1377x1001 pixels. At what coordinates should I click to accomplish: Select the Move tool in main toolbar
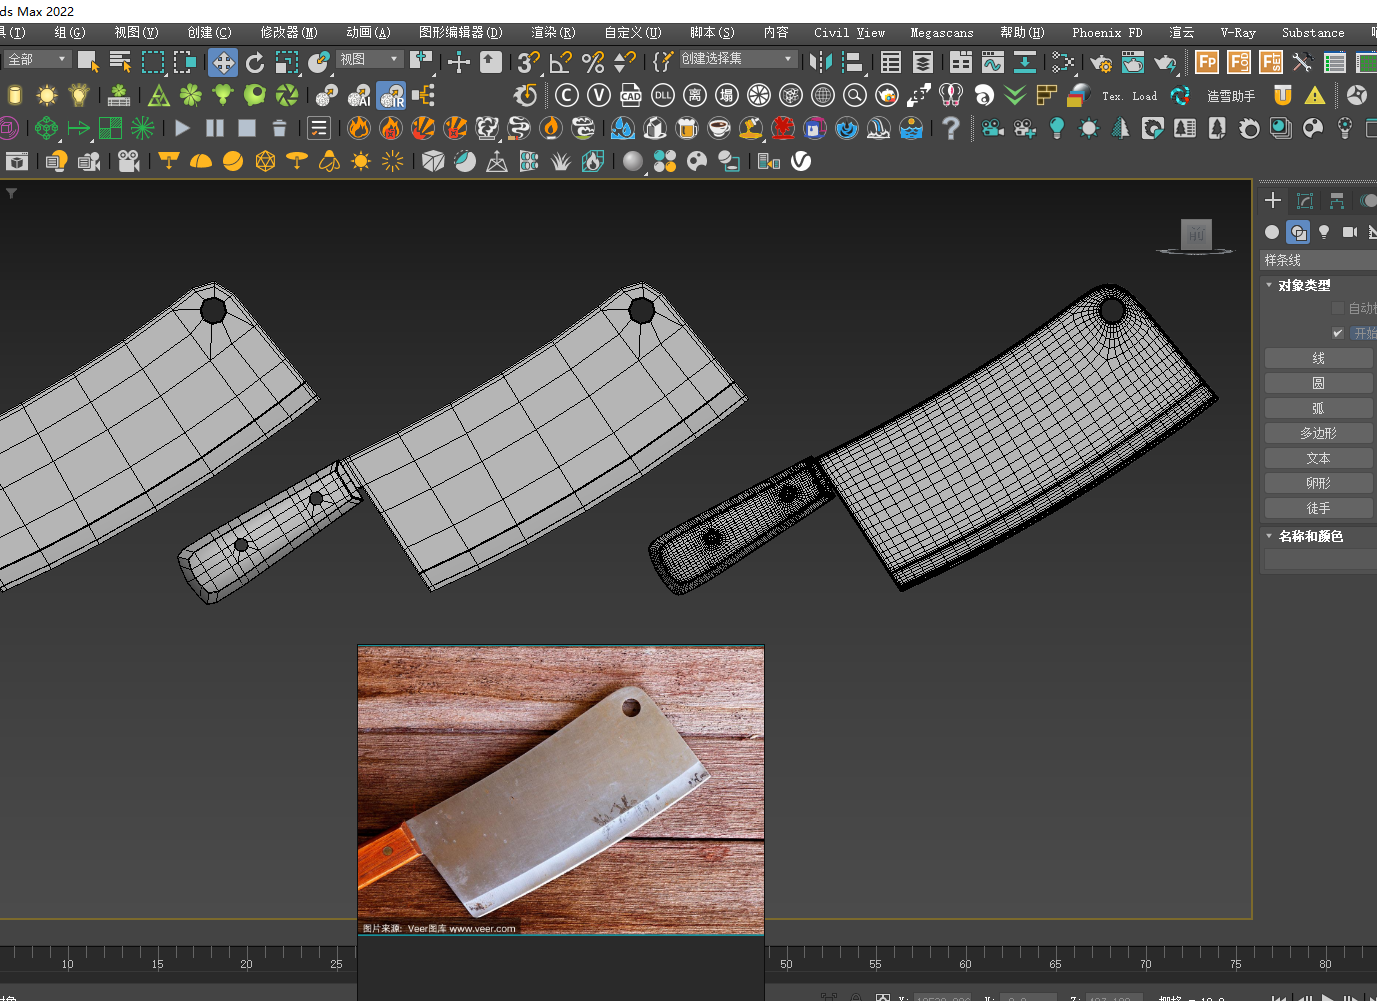click(223, 63)
